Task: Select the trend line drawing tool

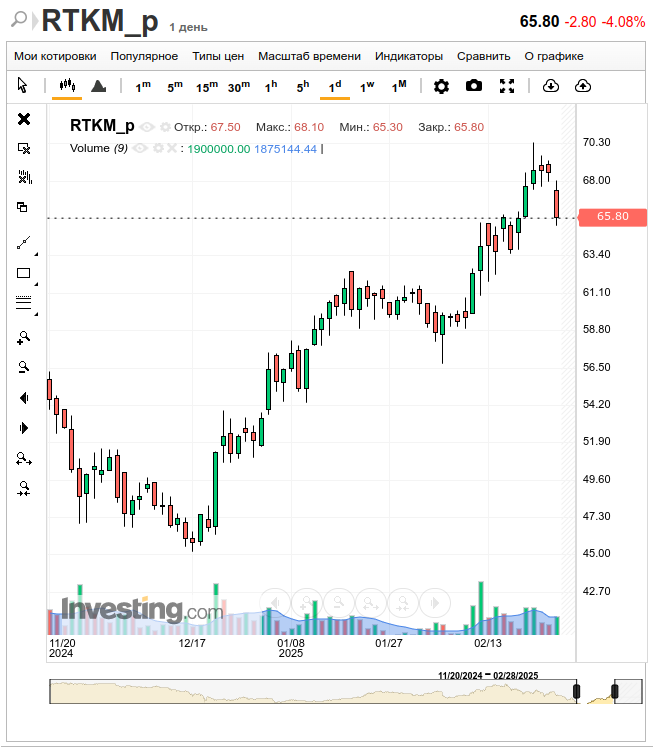Action: [23, 243]
